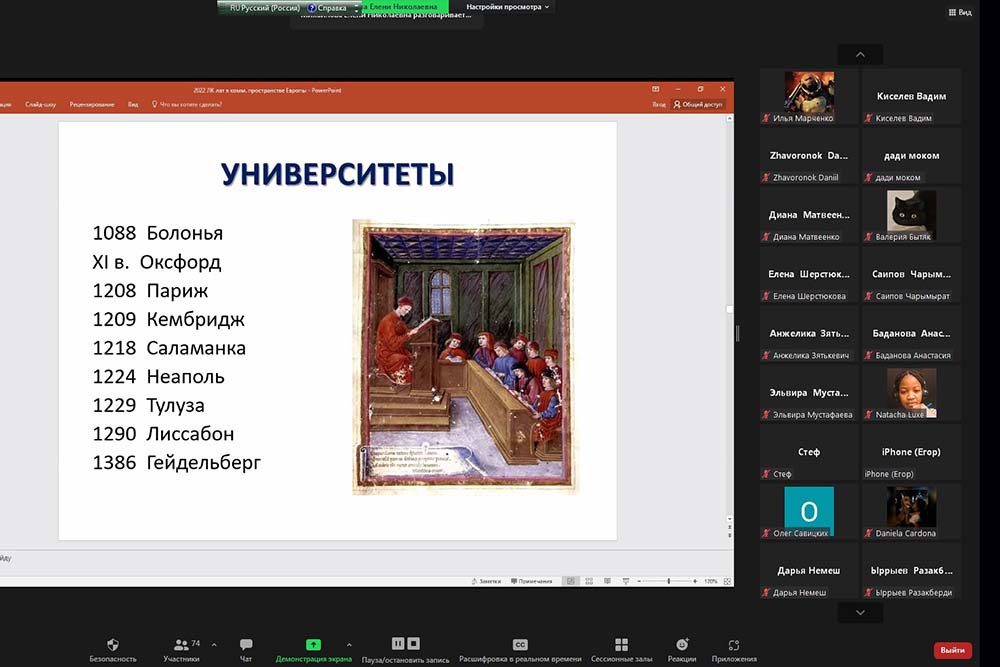Expand the arrow next to Демонстрация экрана
The image size is (1000, 667).
pyautogui.click(x=349, y=645)
